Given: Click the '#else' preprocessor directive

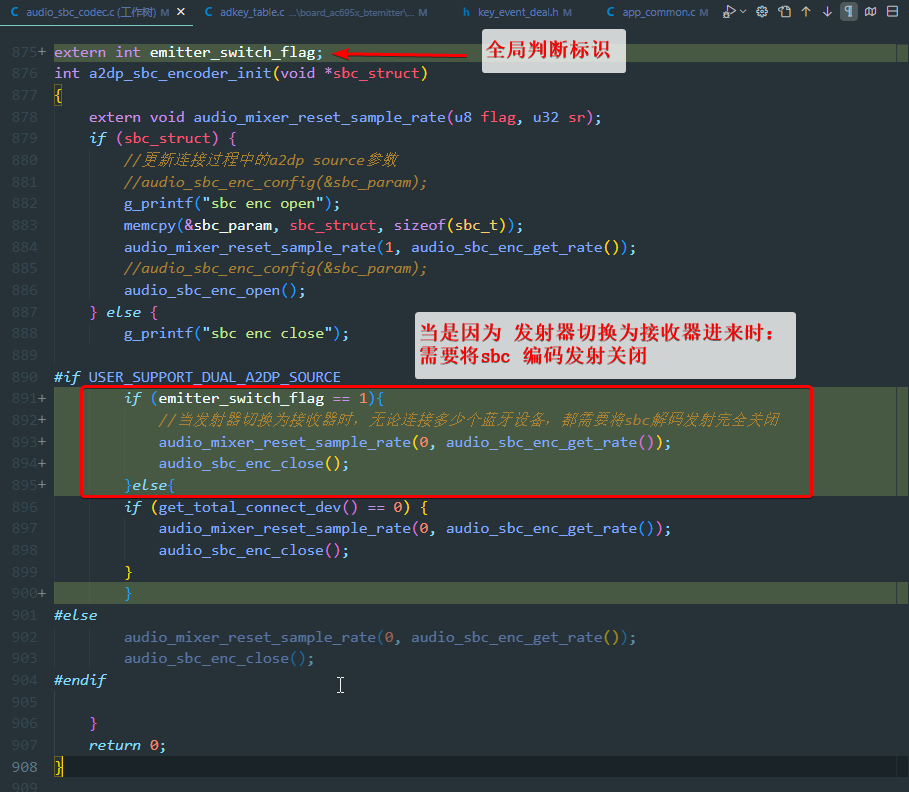Looking at the screenshot, I should (75, 615).
